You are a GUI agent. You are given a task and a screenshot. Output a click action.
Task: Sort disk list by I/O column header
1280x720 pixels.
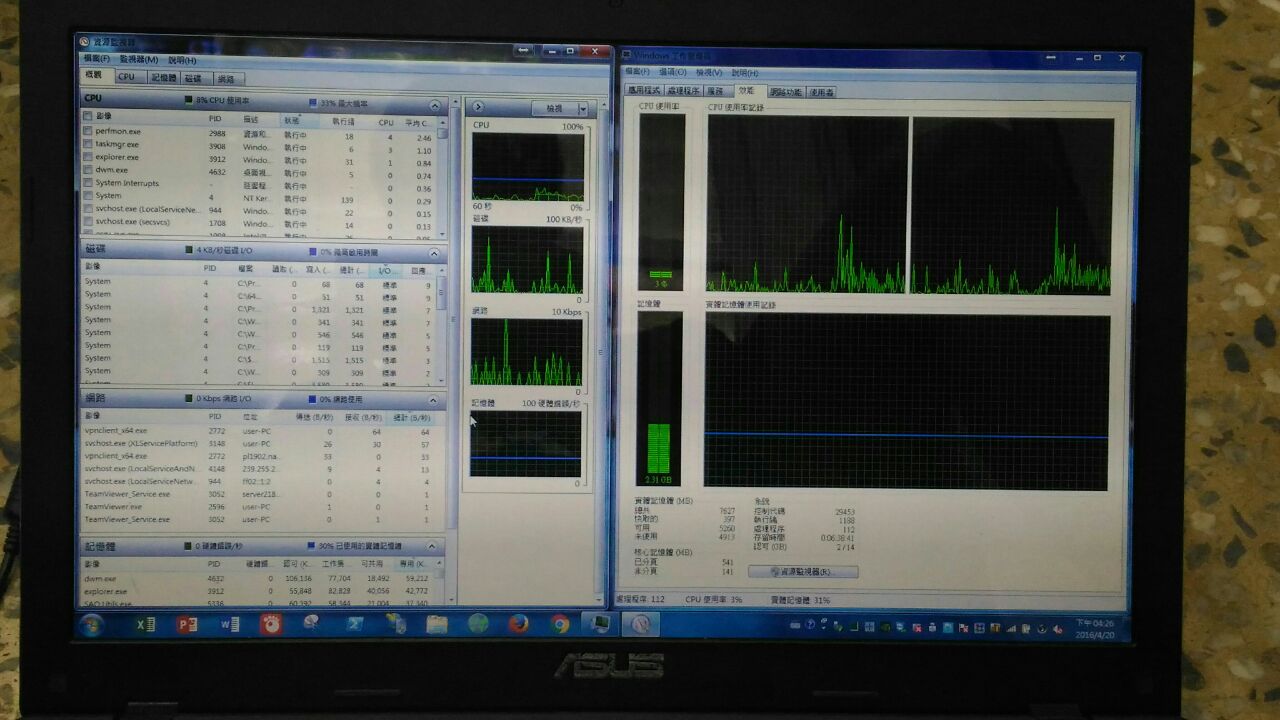point(386,269)
